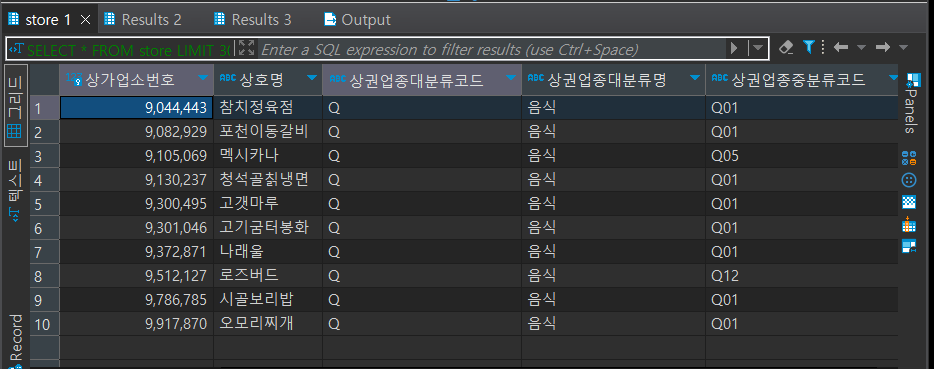Image resolution: width=934 pixels, height=369 pixels.
Task: Open 상가업소번호 column sort dropdown
Action: [x=203, y=78]
